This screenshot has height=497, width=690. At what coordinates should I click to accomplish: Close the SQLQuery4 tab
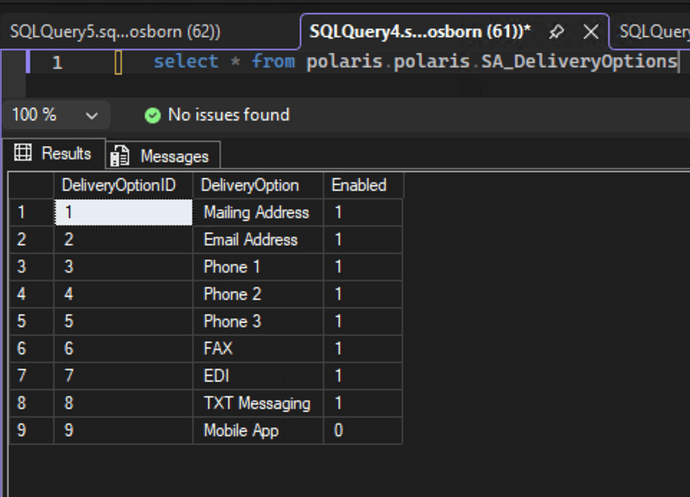591,32
